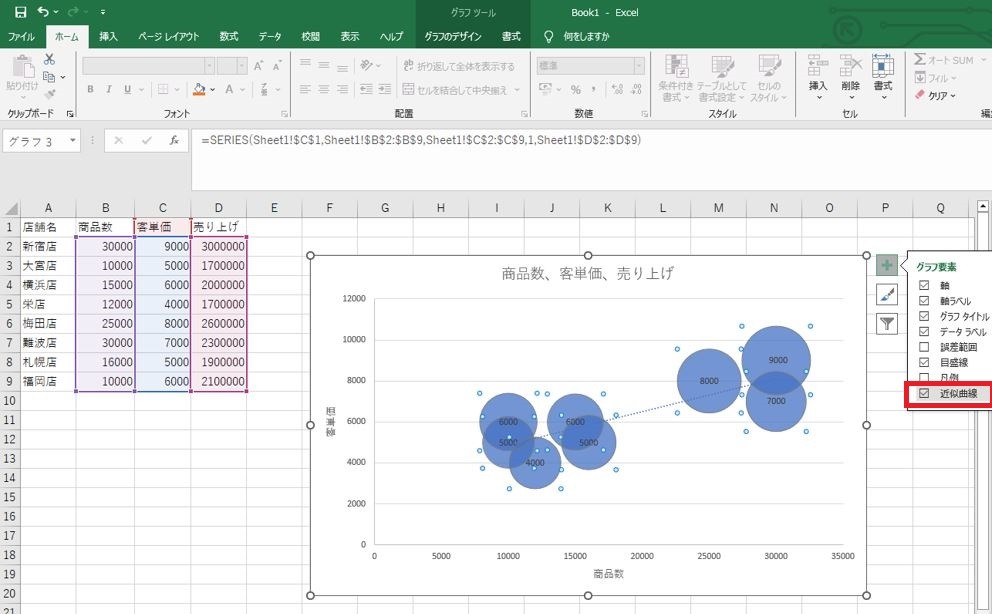Screen dimensions: 992x614
Task: Click the increase indent icon
Action: 385,89
